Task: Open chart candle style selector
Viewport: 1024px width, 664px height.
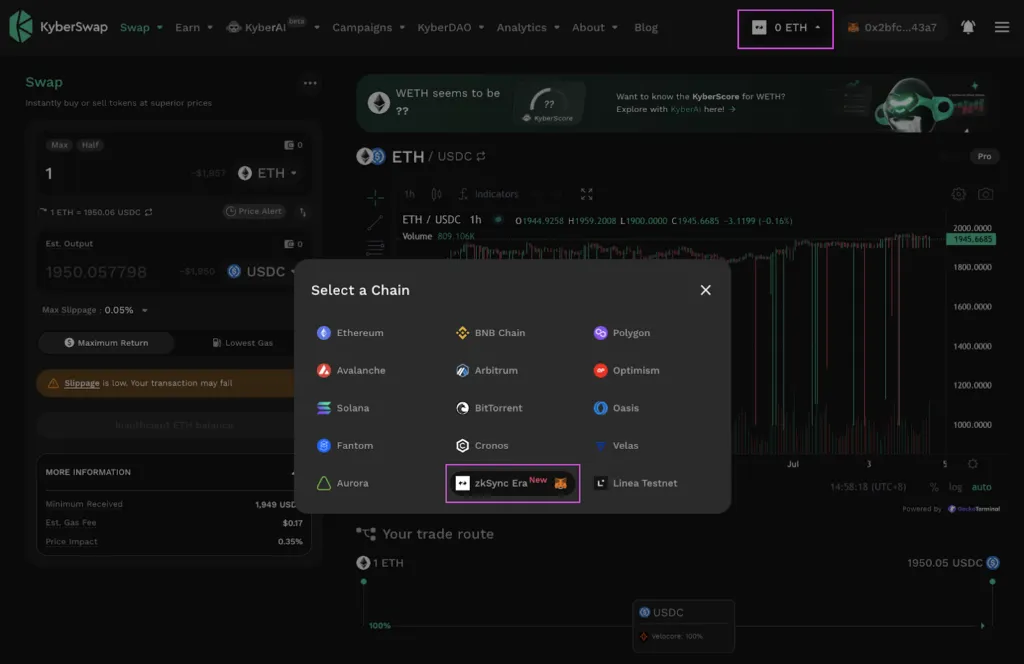Action: [x=436, y=194]
